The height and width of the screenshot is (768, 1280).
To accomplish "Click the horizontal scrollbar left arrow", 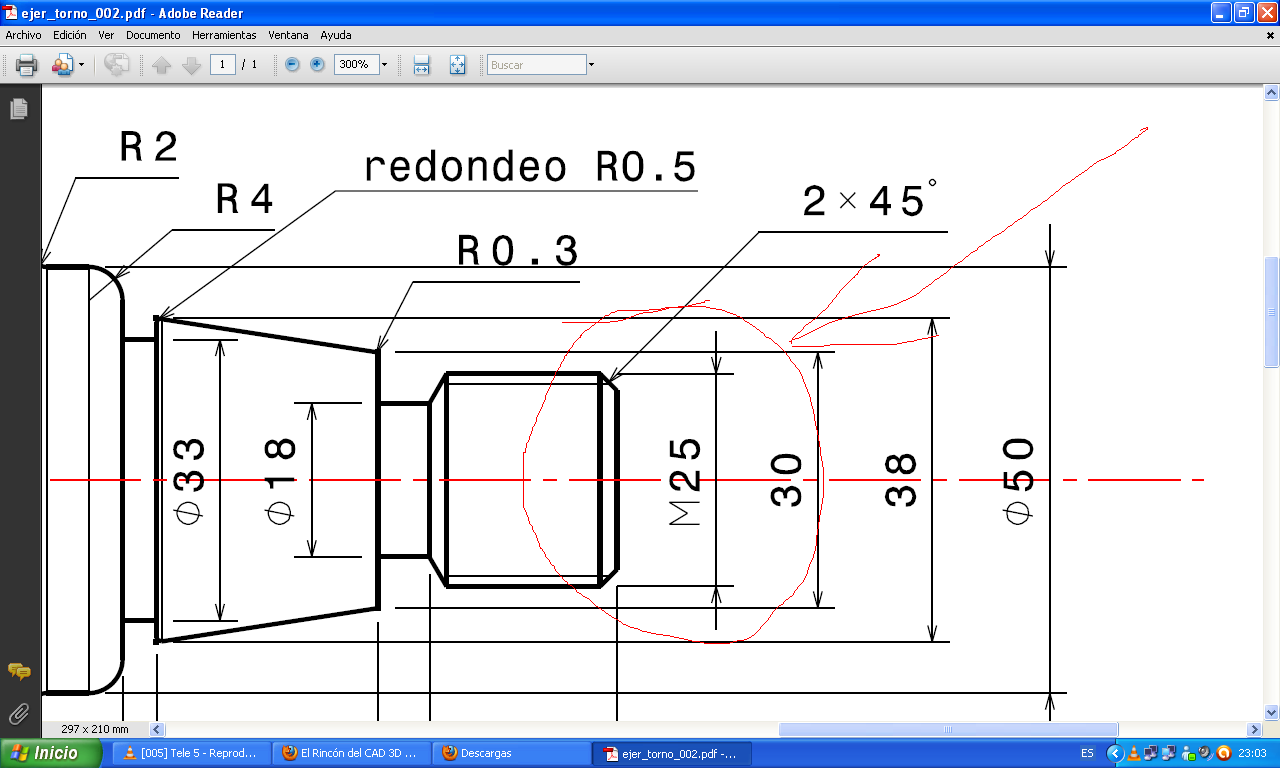I will 157,730.
